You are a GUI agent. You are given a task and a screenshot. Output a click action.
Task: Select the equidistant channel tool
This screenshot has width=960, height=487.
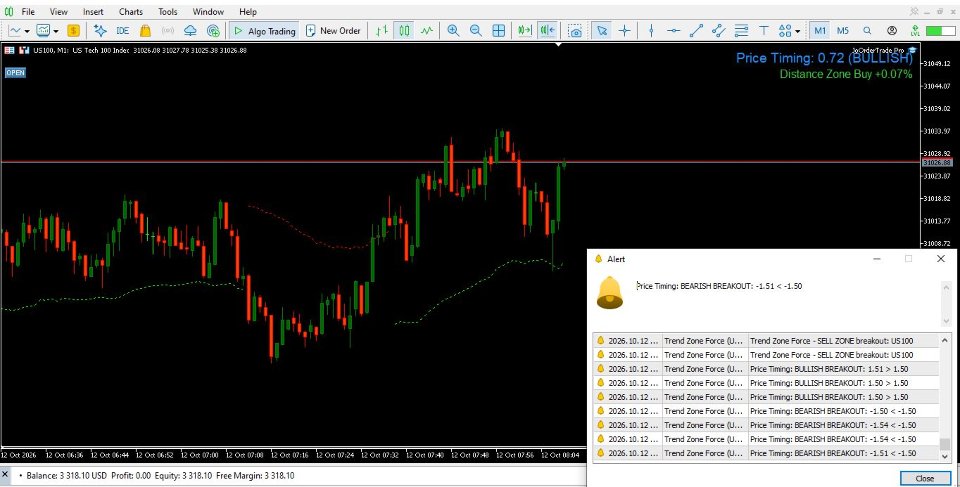tap(719, 31)
